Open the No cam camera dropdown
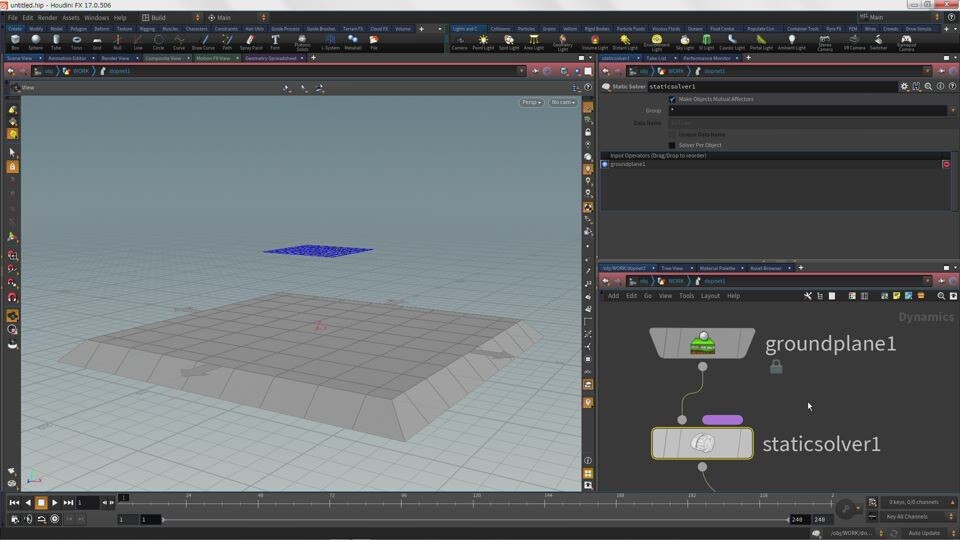The height and width of the screenshot is (540, 960). [x=563, y=102]
